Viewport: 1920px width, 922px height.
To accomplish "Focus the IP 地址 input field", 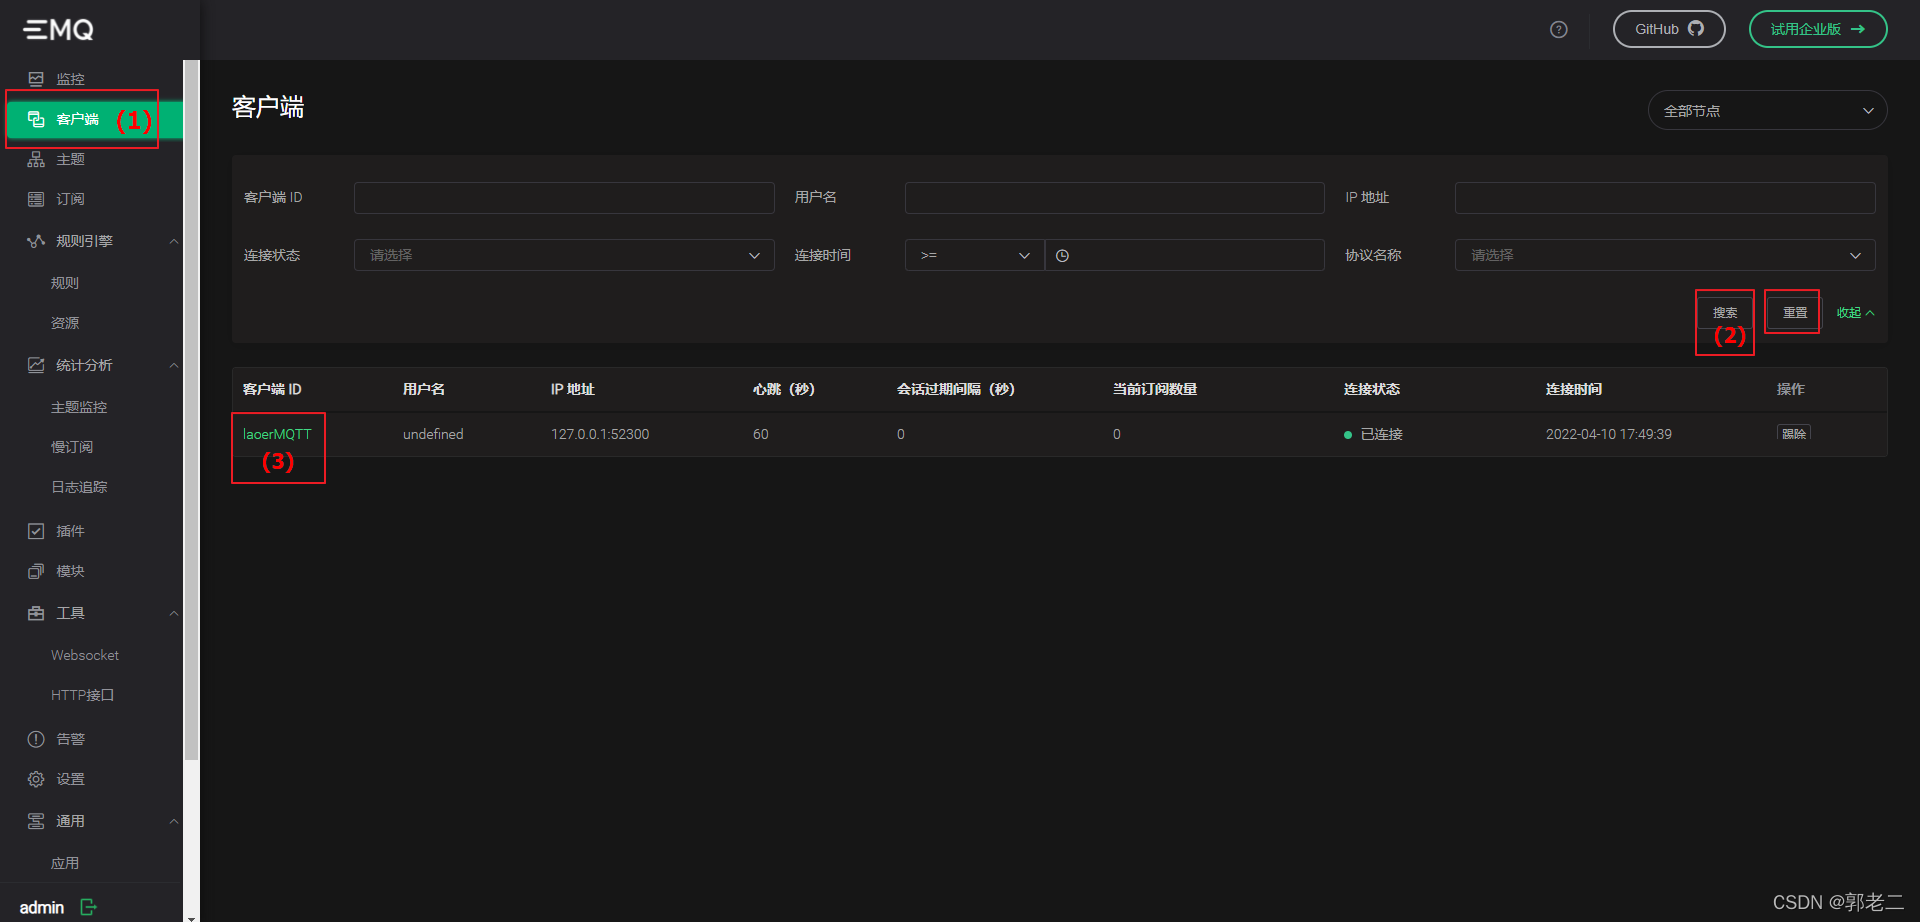I will pos(1664,197).
